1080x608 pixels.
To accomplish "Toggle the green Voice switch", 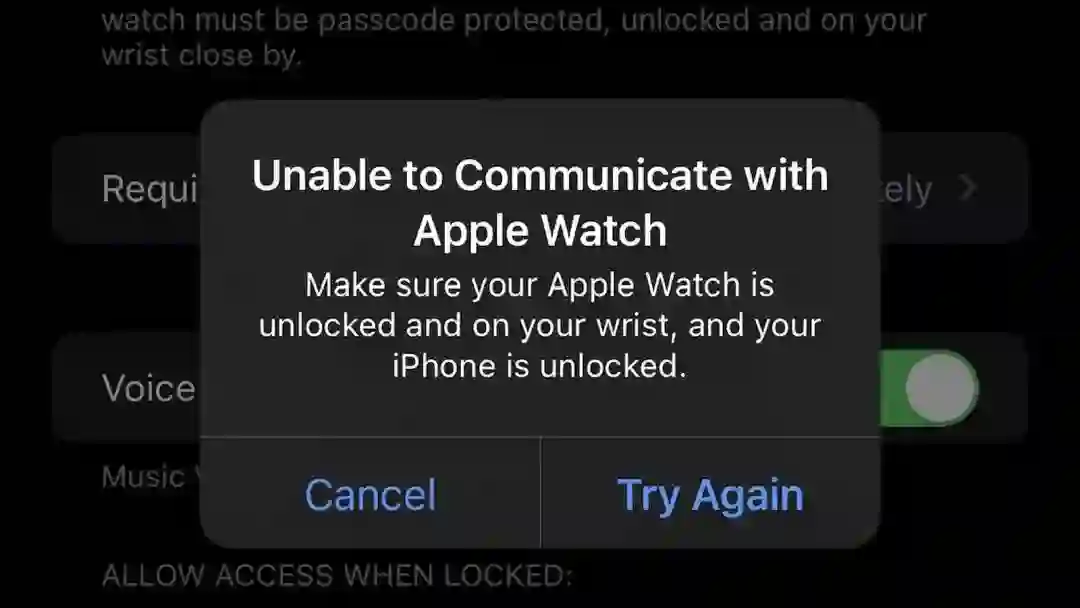I will pyautogui.click(x=929, y=388).
